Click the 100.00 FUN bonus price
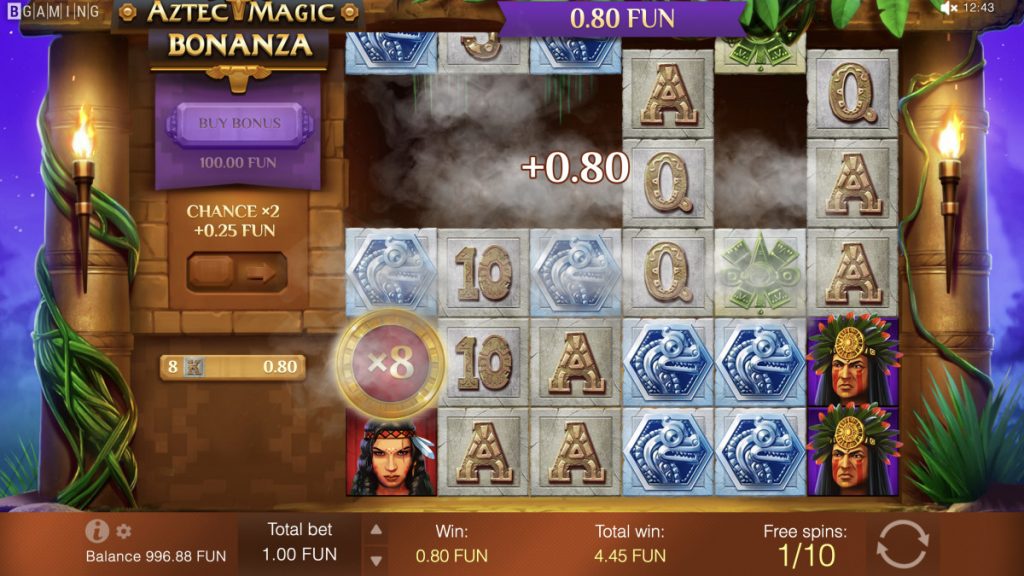Image resolution: width=1024 pixels, height=576 pixels. pos(238,163)
